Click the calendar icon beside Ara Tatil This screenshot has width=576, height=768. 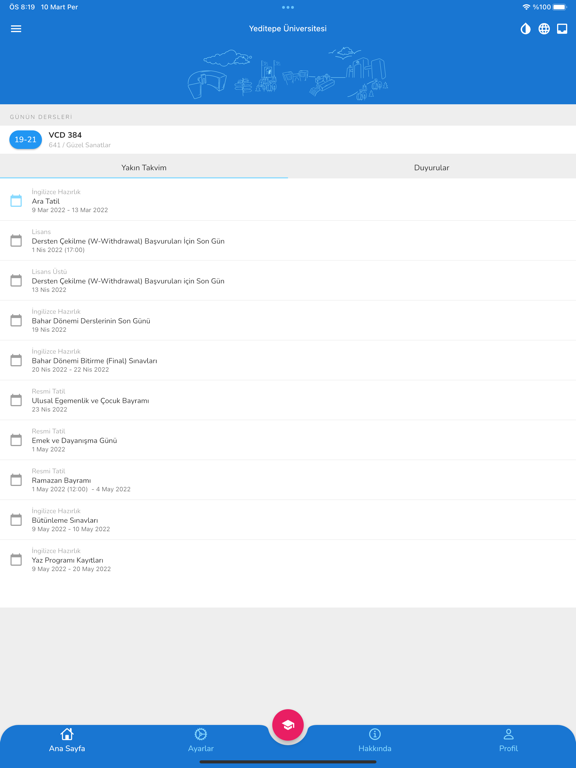16,201
